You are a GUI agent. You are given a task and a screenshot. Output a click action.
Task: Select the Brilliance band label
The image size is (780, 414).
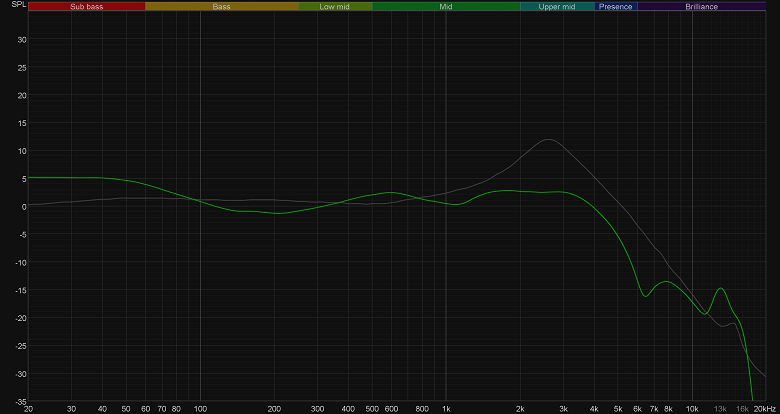pos(701,6)
